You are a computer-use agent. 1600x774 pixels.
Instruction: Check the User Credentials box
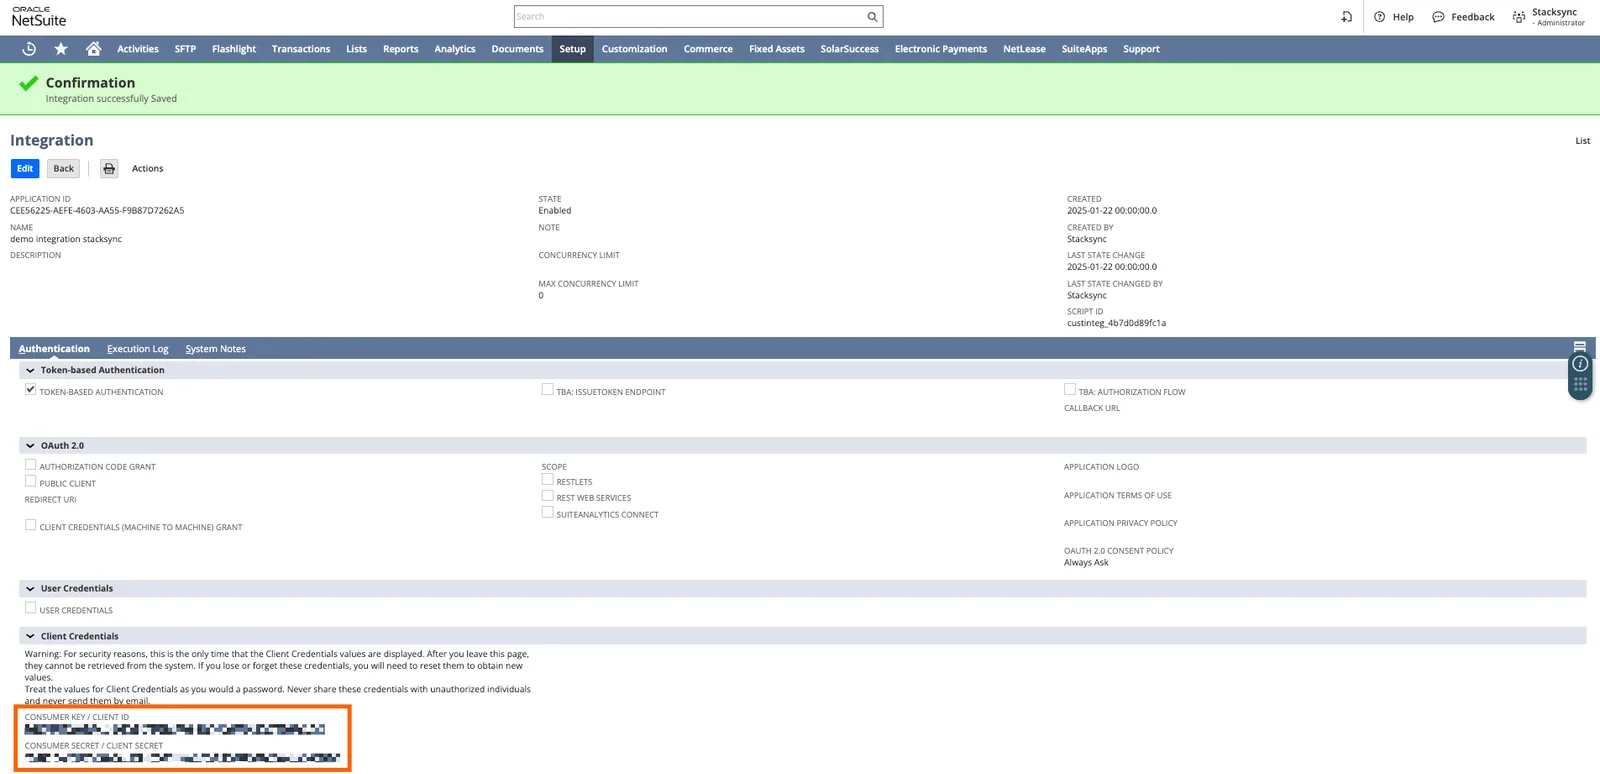pyautogui.click(x=30, y=608)
